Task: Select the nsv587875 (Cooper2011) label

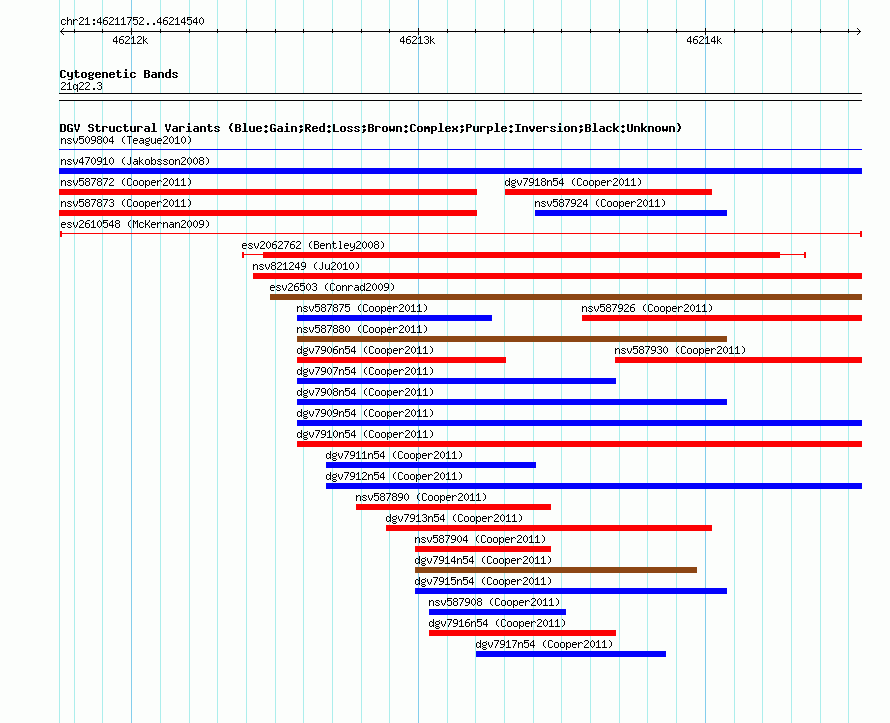Action: [362, 308]
